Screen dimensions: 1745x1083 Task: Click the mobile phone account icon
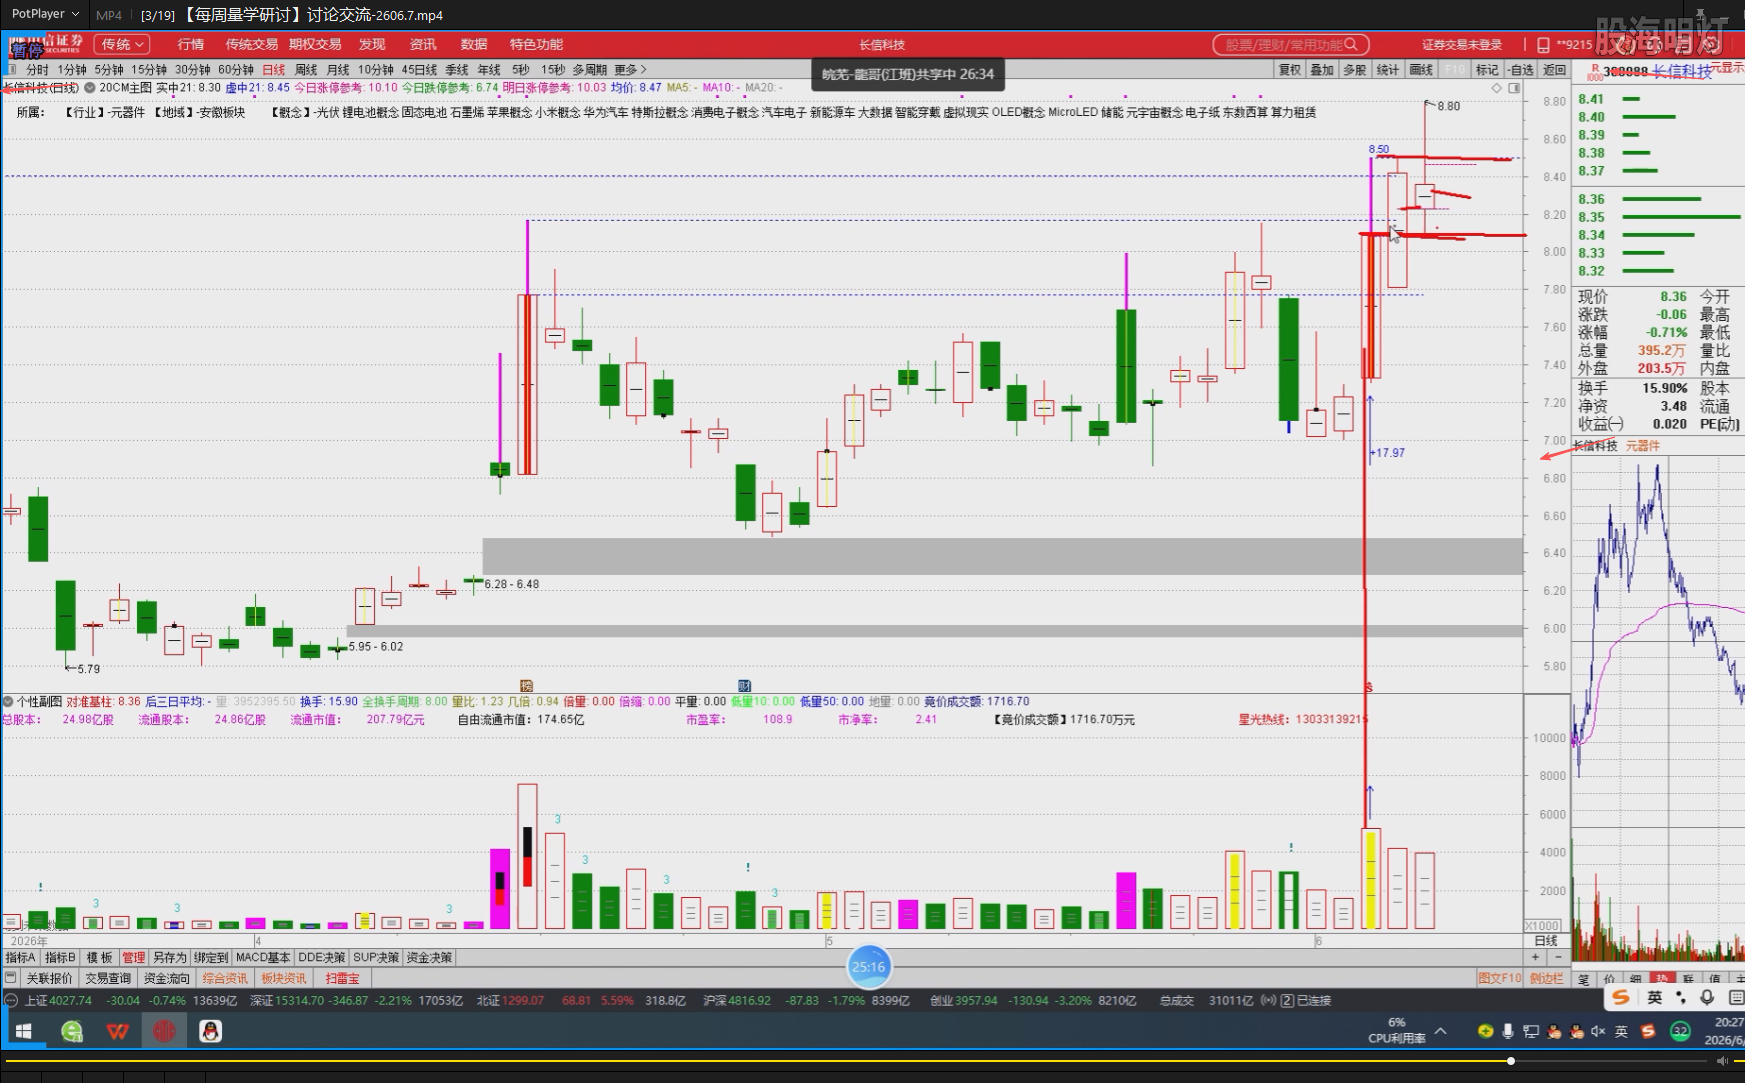point(1543,45)
